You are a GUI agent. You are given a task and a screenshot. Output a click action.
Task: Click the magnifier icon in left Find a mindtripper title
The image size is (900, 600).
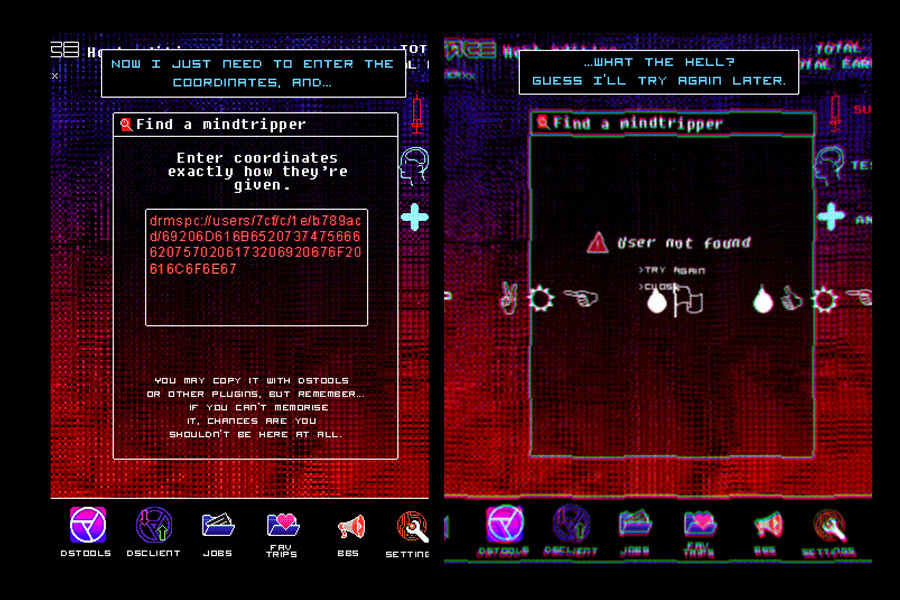pyautogui.click(x=126, y=125)
